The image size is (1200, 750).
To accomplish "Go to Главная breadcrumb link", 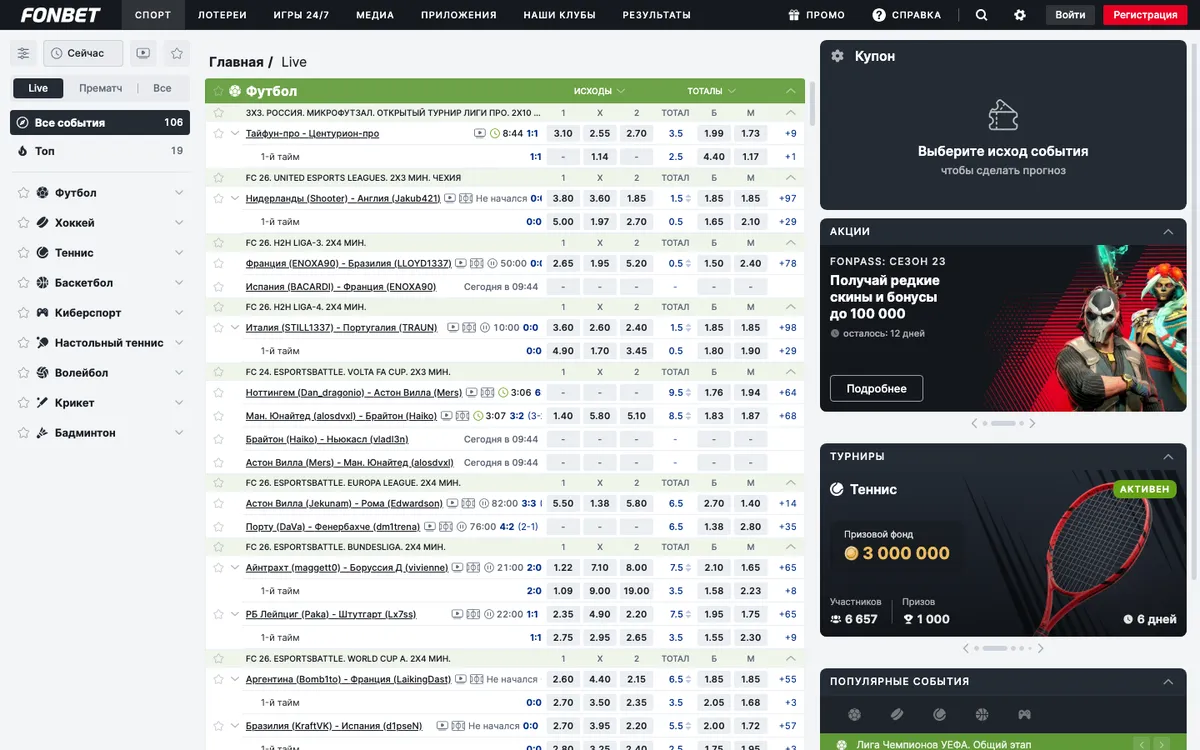I will 236,62.
